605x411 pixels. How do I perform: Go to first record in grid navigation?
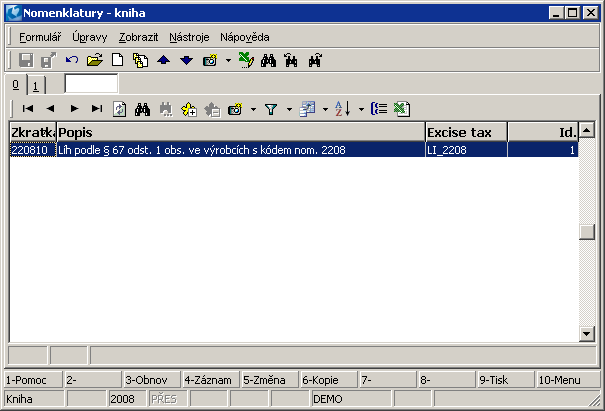tap(28, 109)
